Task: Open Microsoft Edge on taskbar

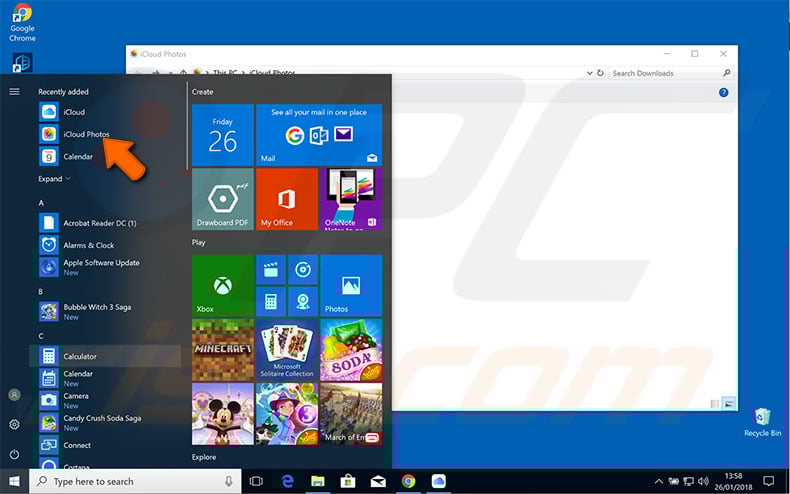Action: (x=288, y=481)
